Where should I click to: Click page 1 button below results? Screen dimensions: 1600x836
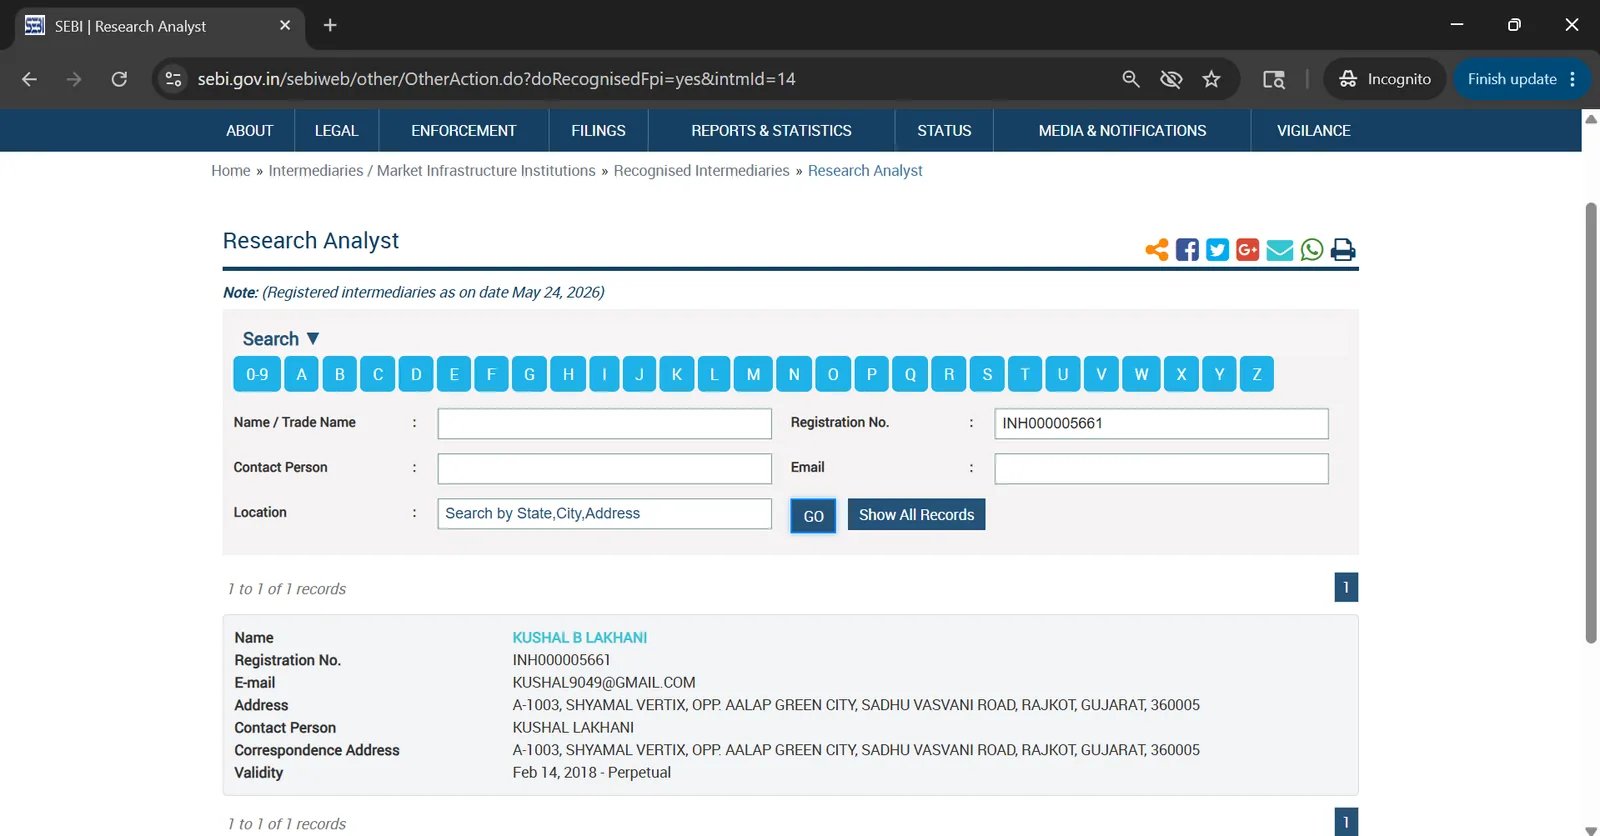point(1346,822)
